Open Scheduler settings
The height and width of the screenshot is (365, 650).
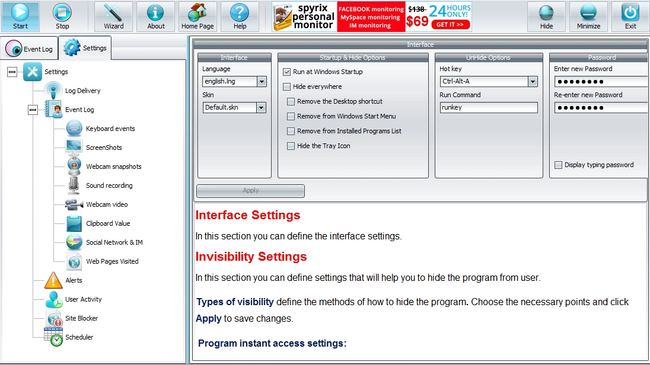click(79, 337)
